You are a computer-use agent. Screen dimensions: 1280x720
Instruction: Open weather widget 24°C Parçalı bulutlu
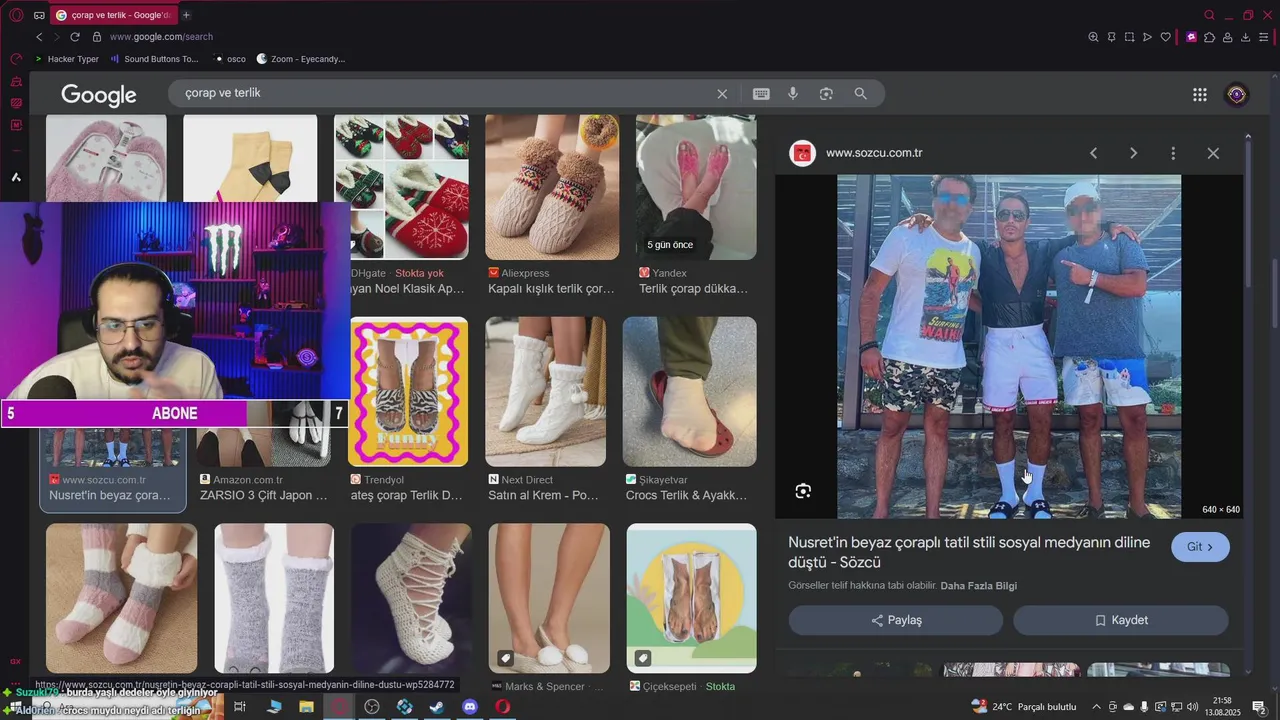point(1024,707)
